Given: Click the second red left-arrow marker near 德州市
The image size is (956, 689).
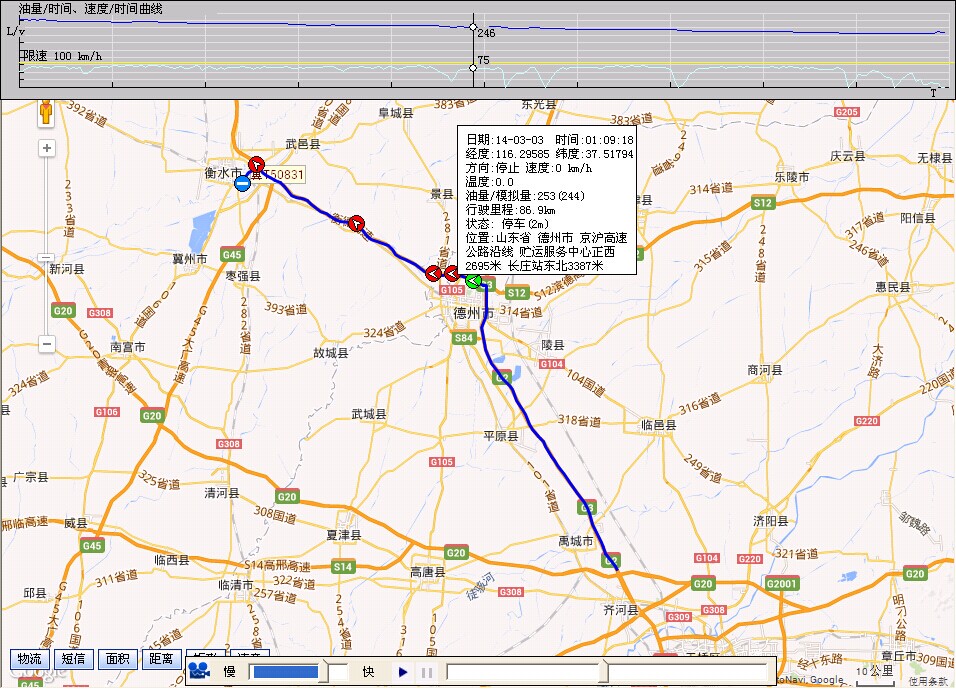Looking at the screenshot, I should (453, 271).
